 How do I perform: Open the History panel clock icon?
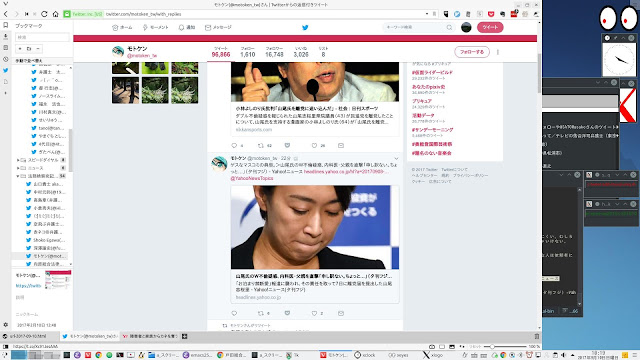click(5, 59)
